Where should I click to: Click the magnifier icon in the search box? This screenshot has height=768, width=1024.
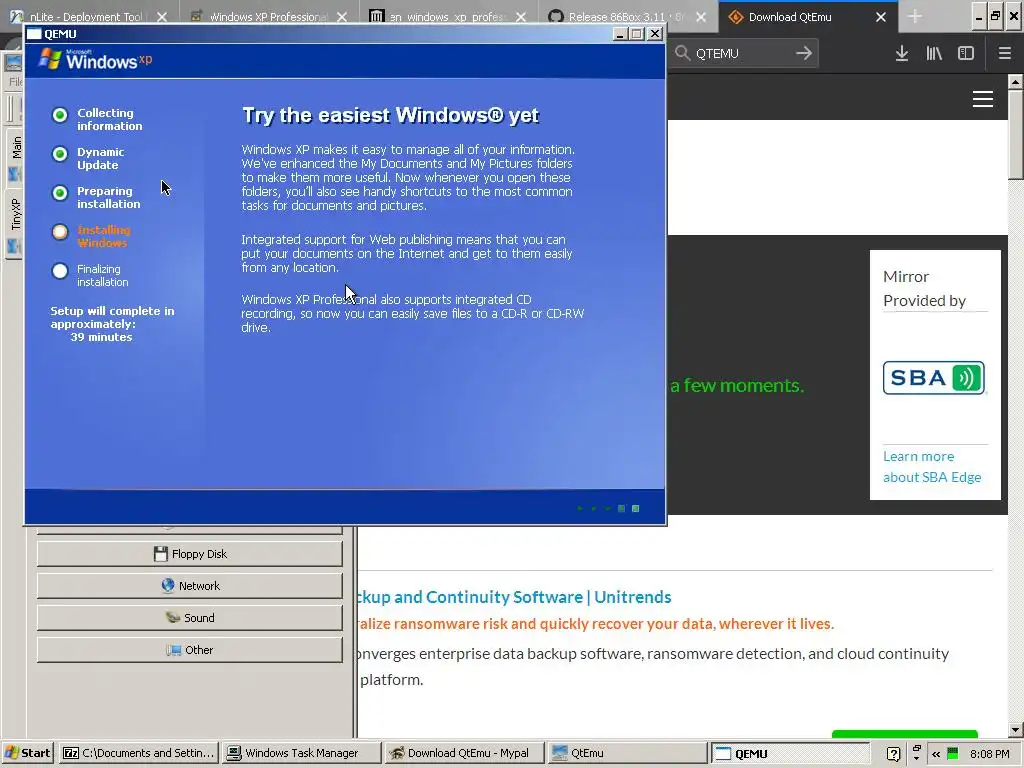click(x=682, y=53)
